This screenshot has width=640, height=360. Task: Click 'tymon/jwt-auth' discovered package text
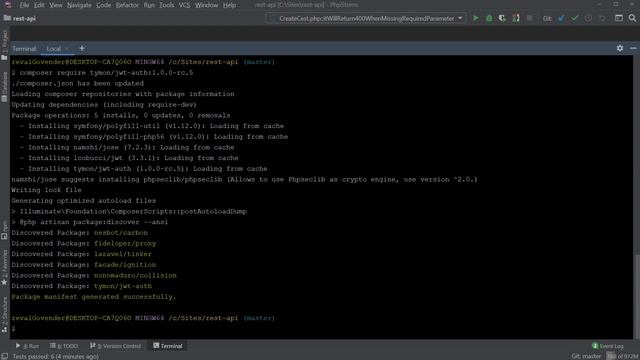pyautogui.click(x=123, y=286)
